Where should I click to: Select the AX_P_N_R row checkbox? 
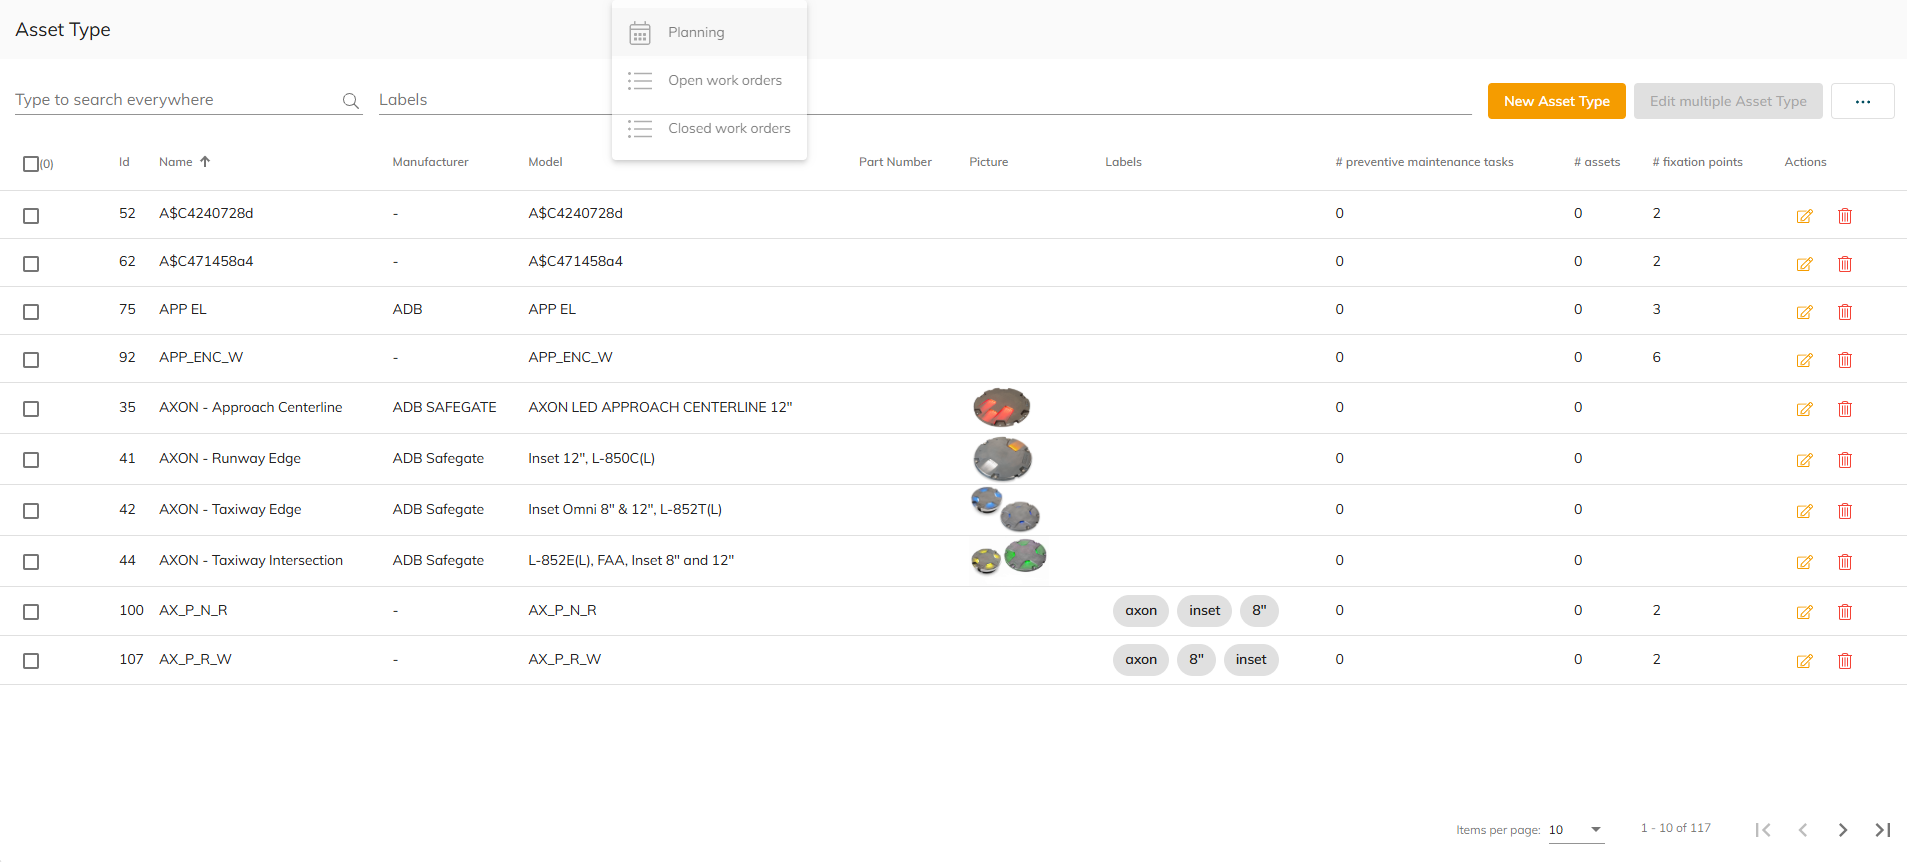31,612
